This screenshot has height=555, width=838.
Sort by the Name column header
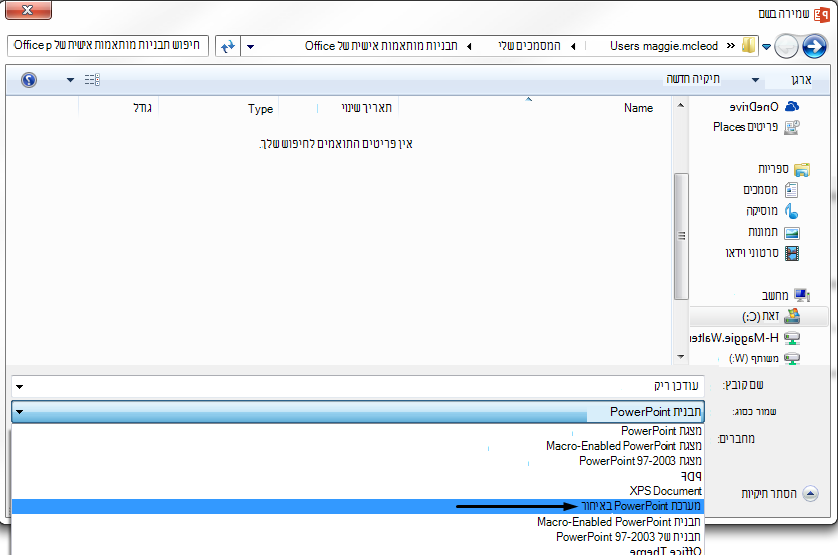tap(639, 108)
